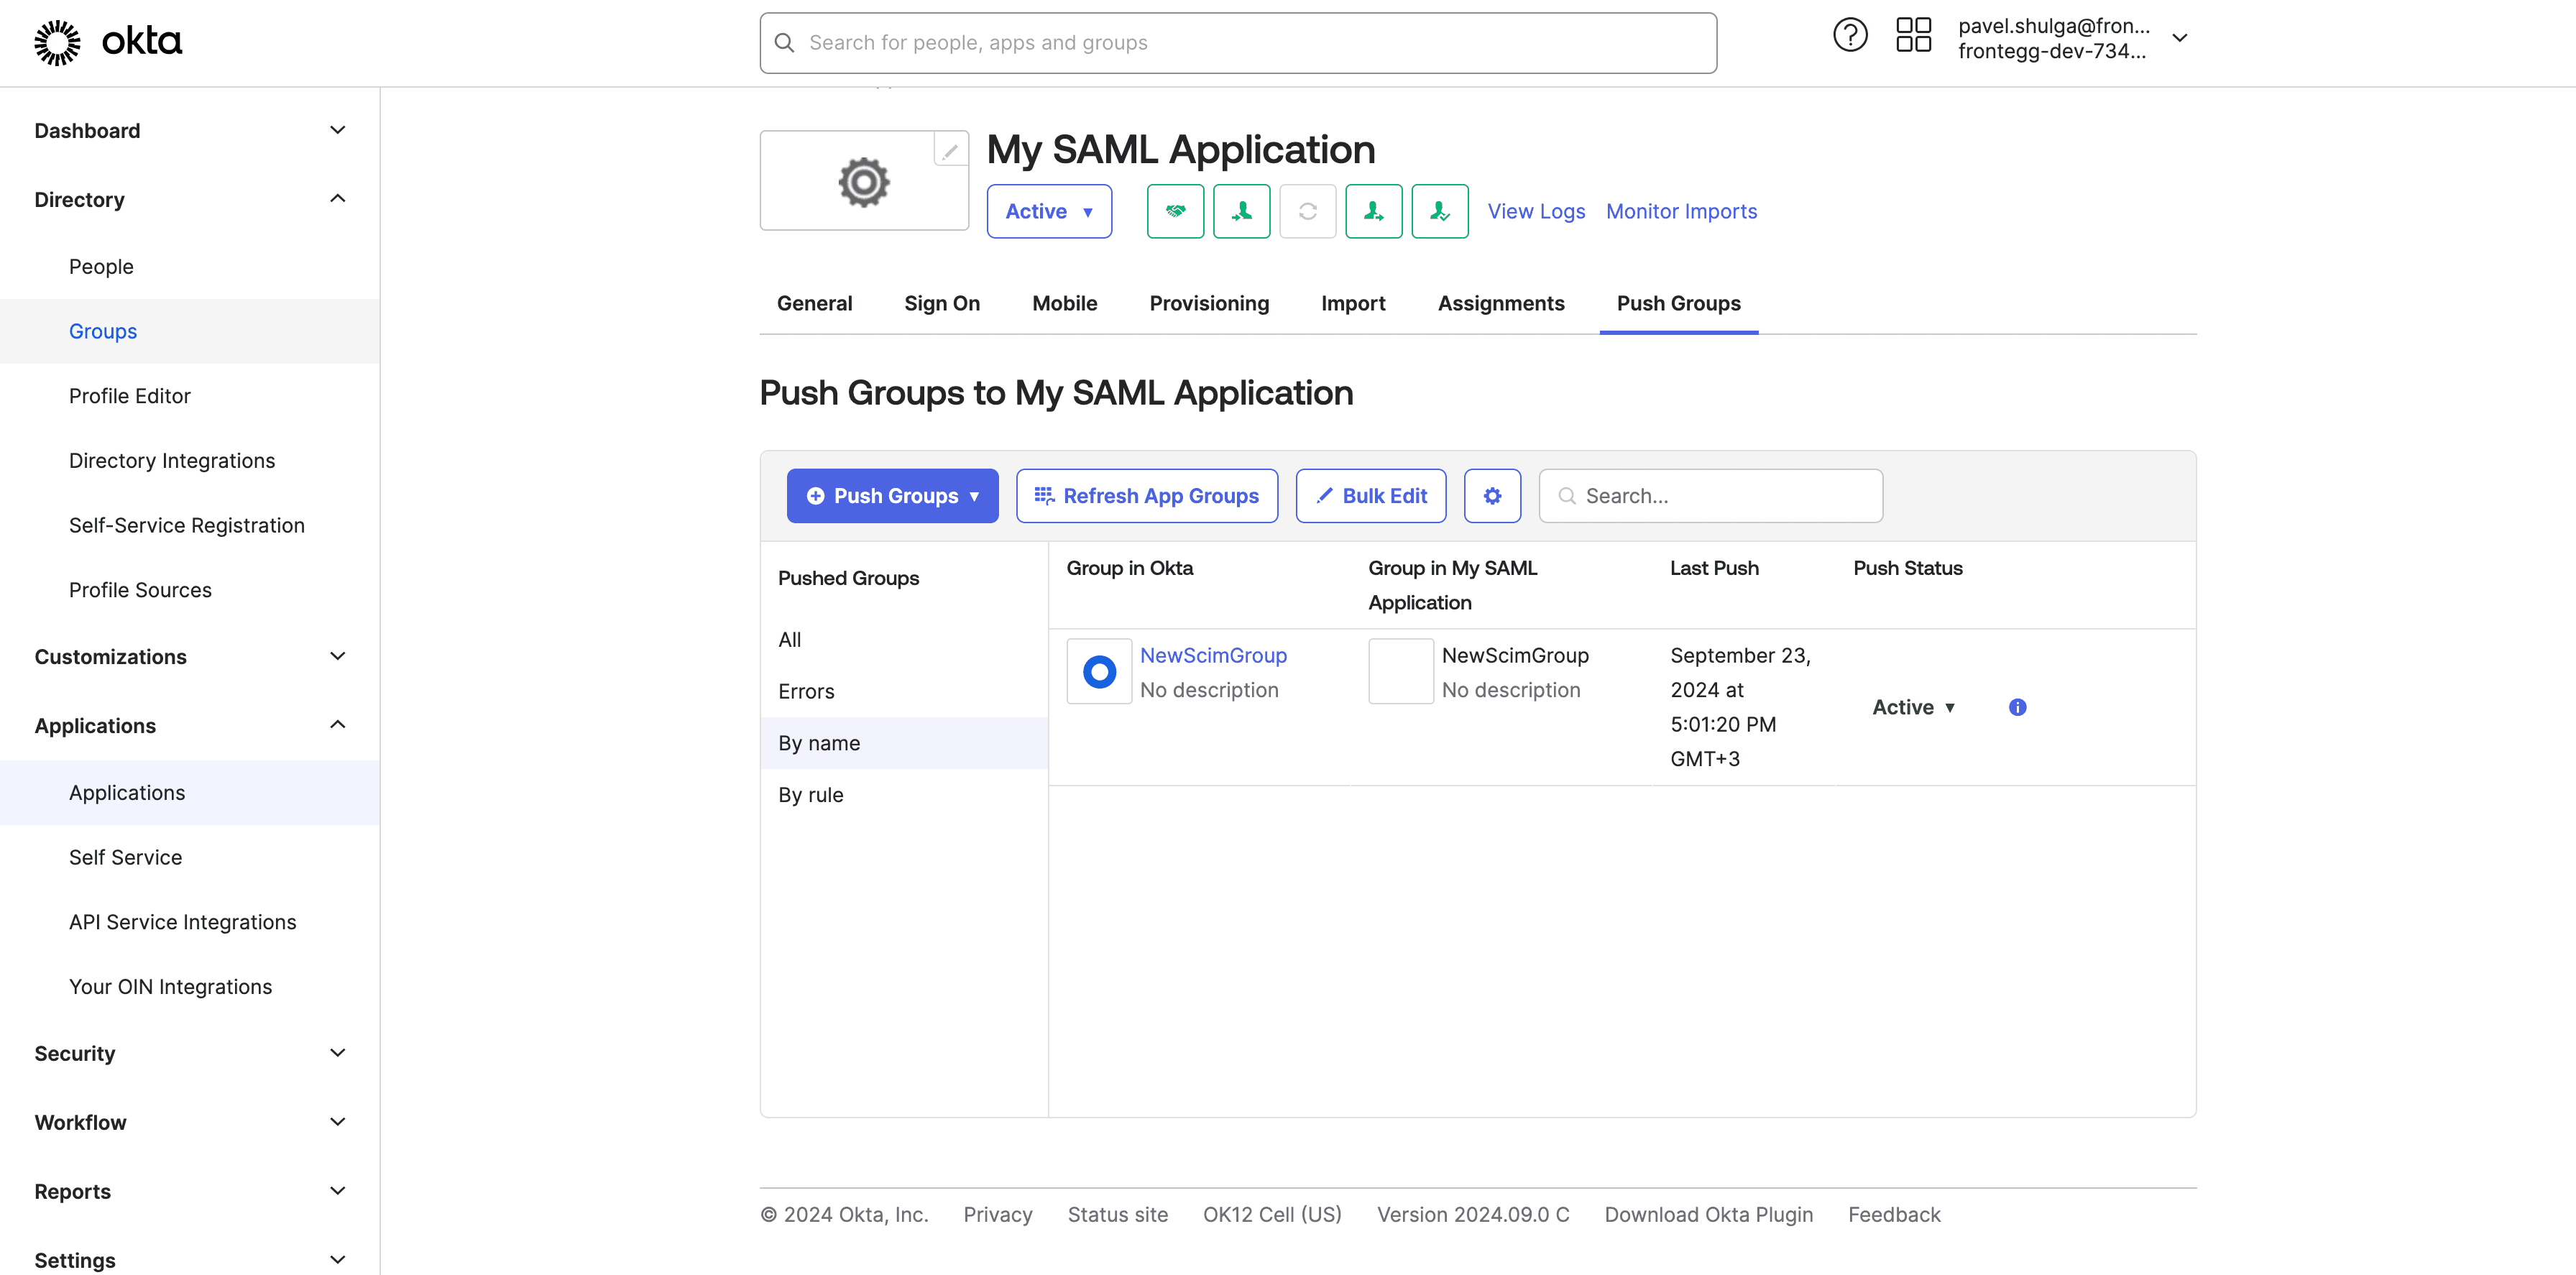Click the Refresh App Groups button
The width and height of the screenshot is (2576, 1275).
click(x=1146, y=496)
